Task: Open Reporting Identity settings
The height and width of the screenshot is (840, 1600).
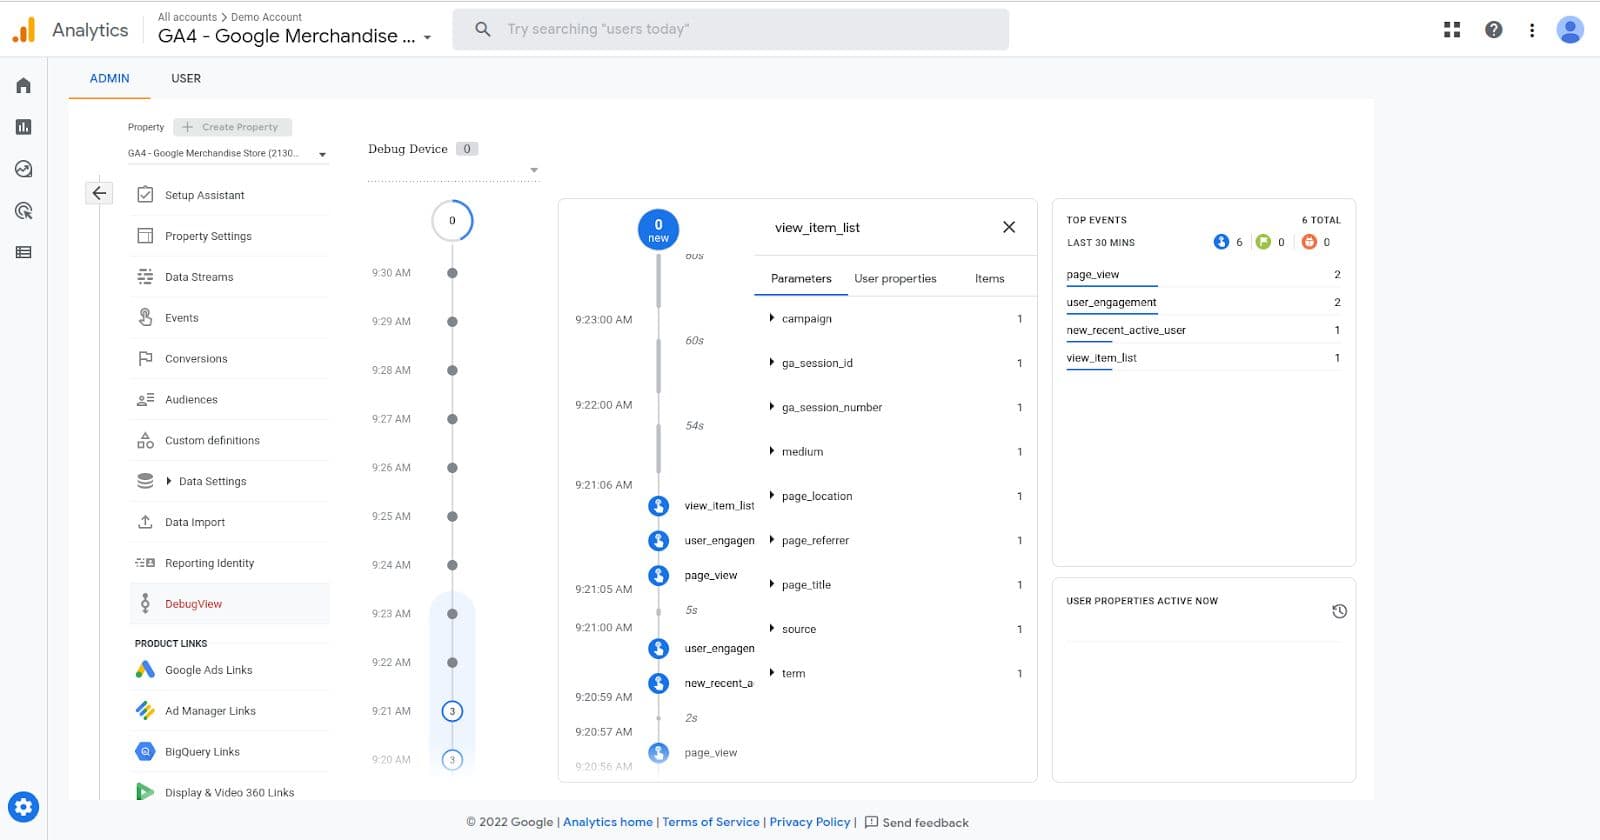Action: pyautogui.click(x=230, y=563)
